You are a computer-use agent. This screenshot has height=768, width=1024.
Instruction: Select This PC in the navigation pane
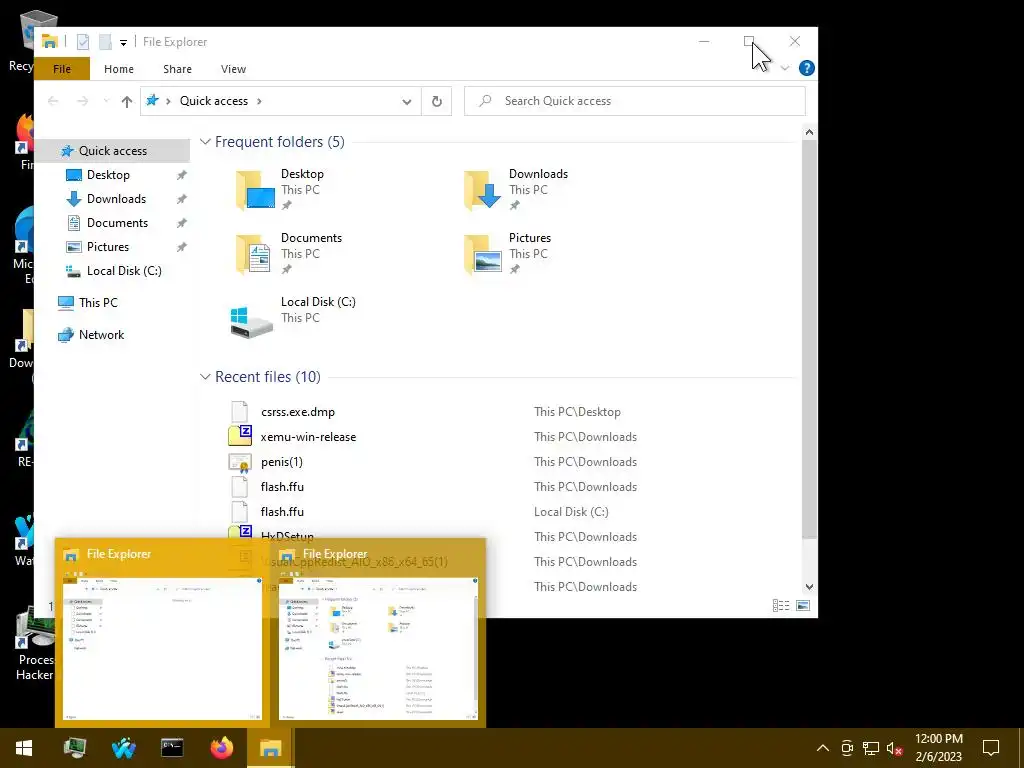(x=98, y=303)
